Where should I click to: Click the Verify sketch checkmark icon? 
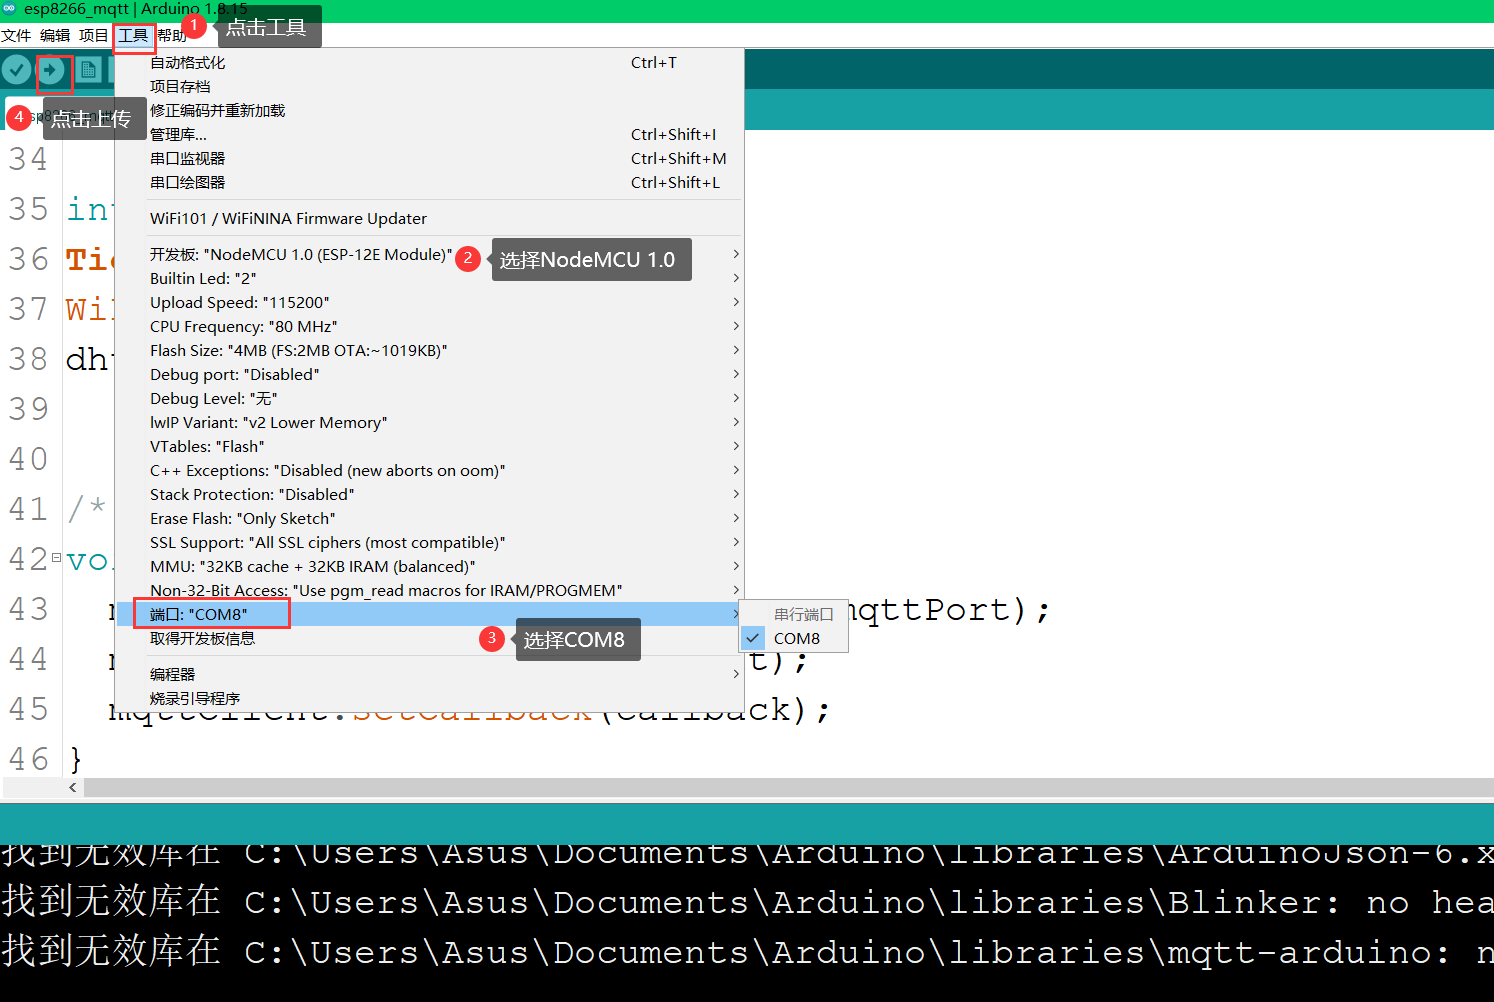tap(16, 70)
